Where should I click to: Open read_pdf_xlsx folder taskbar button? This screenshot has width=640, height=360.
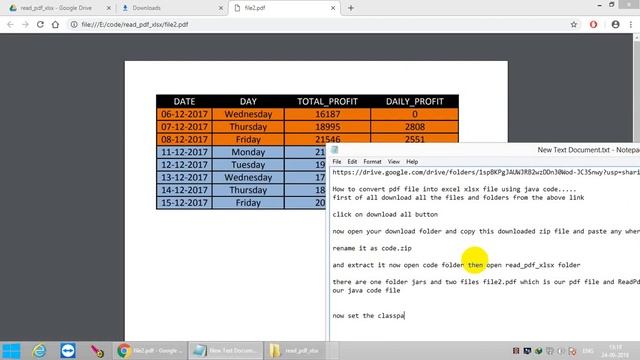pos(301,351)
